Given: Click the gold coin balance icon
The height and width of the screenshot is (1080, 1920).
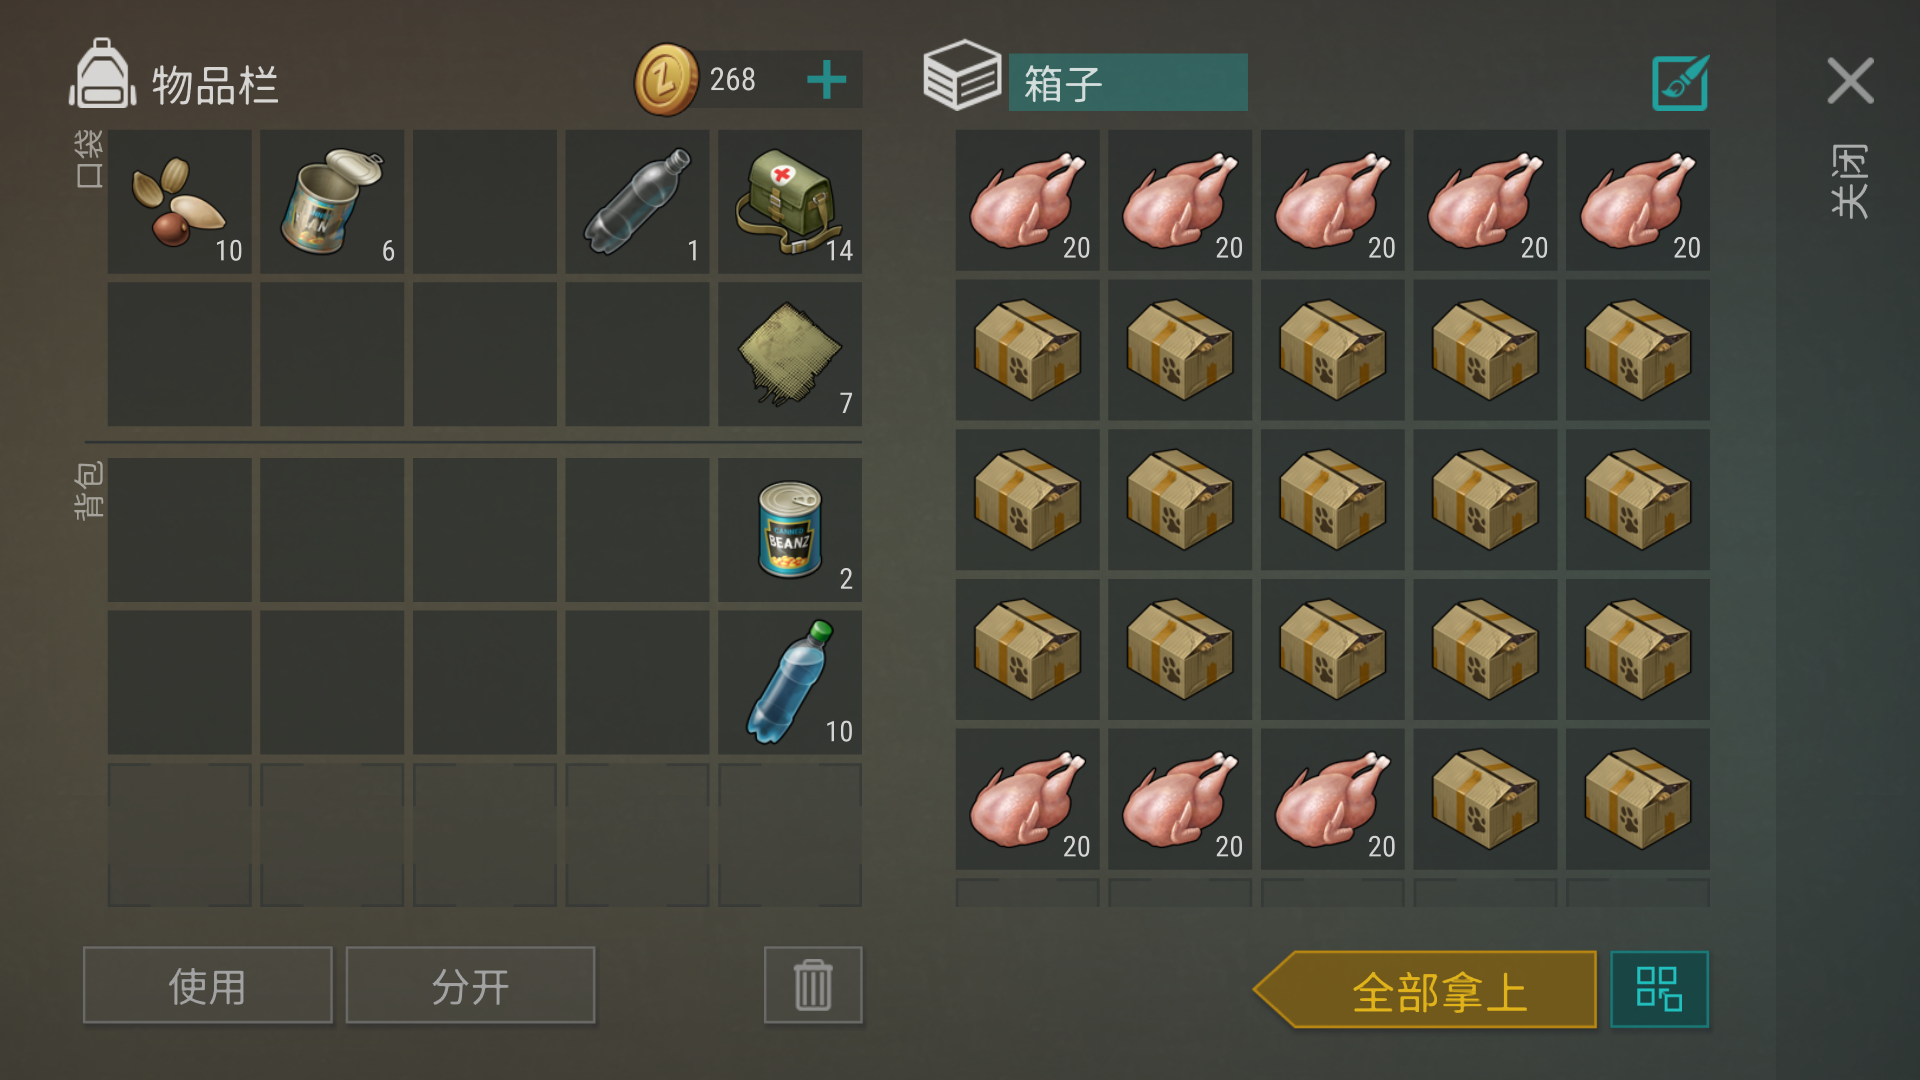Looking at the screenshot, I should 666,80.
